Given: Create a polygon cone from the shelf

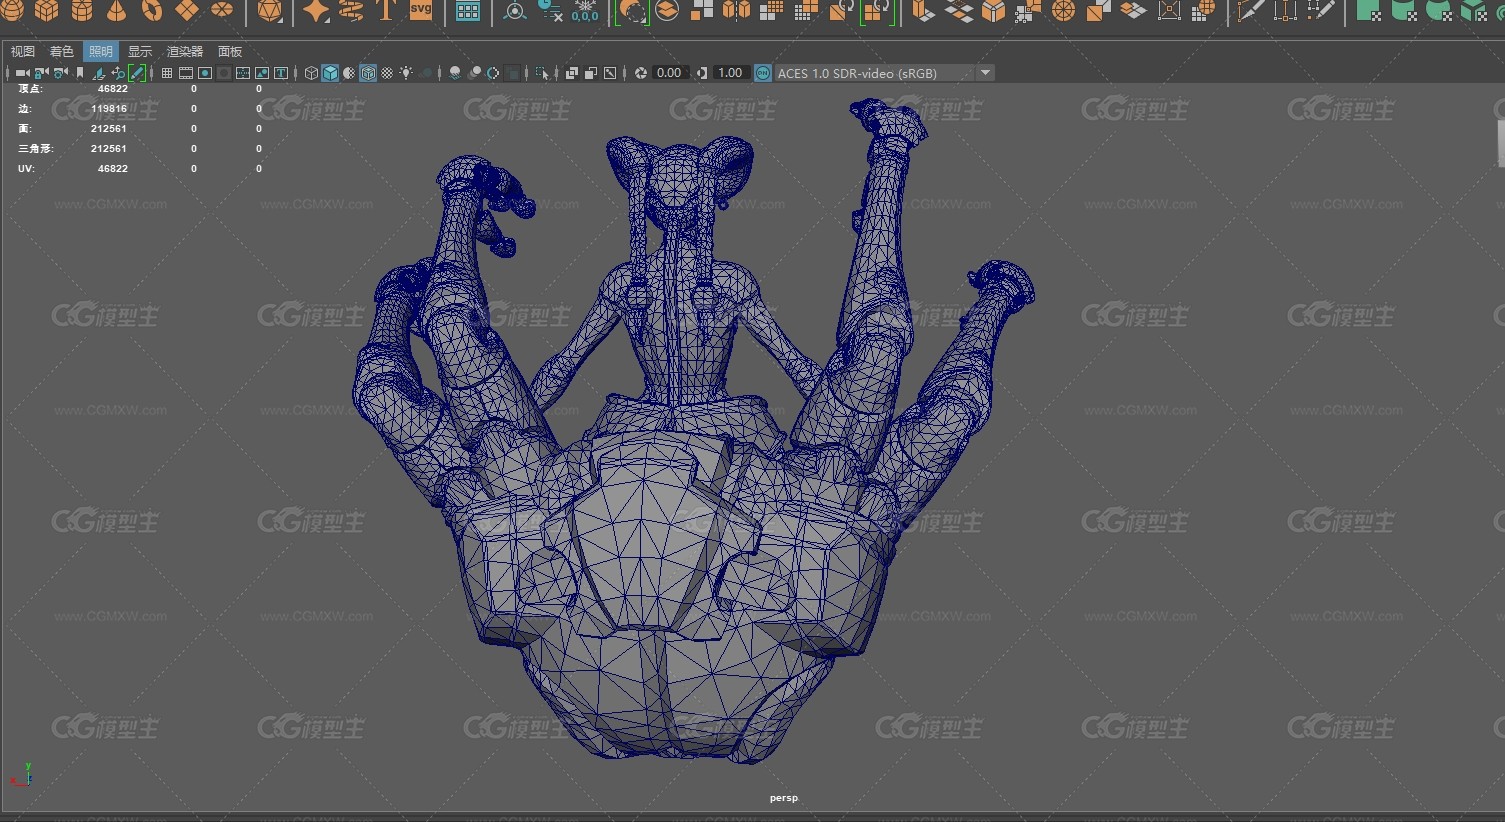Looking at the screenshot, I should pos(117,10).
